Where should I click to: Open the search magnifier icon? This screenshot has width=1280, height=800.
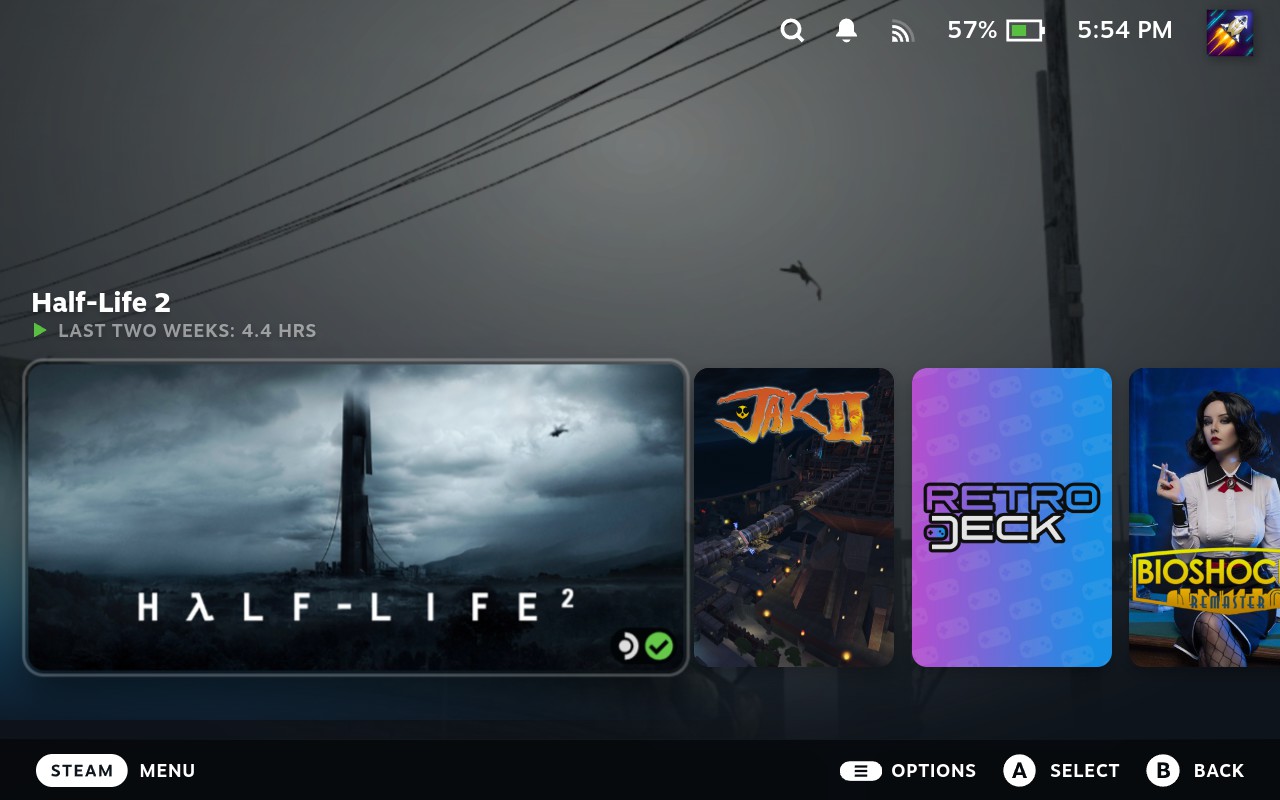(792, 31)
